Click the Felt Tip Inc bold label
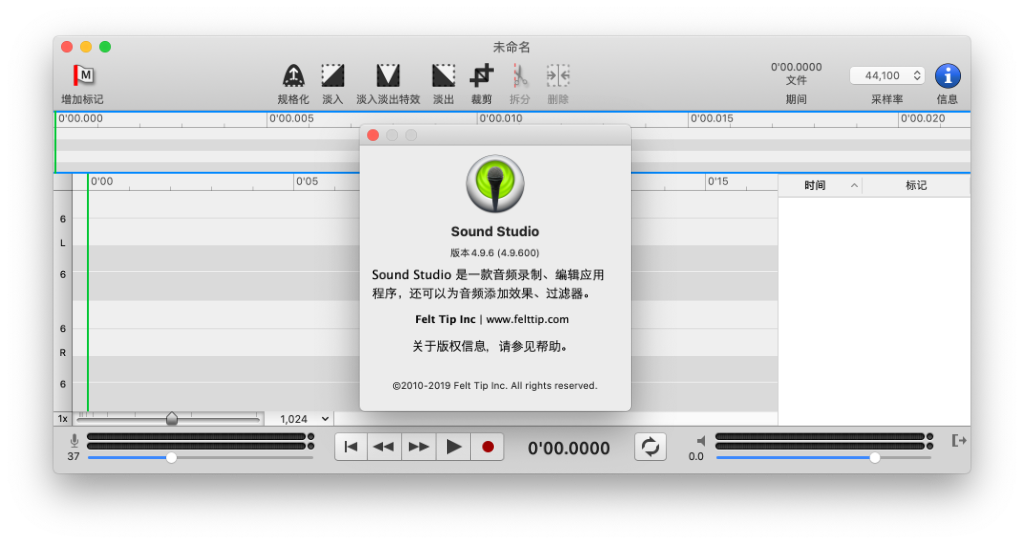 click(445, 319)
